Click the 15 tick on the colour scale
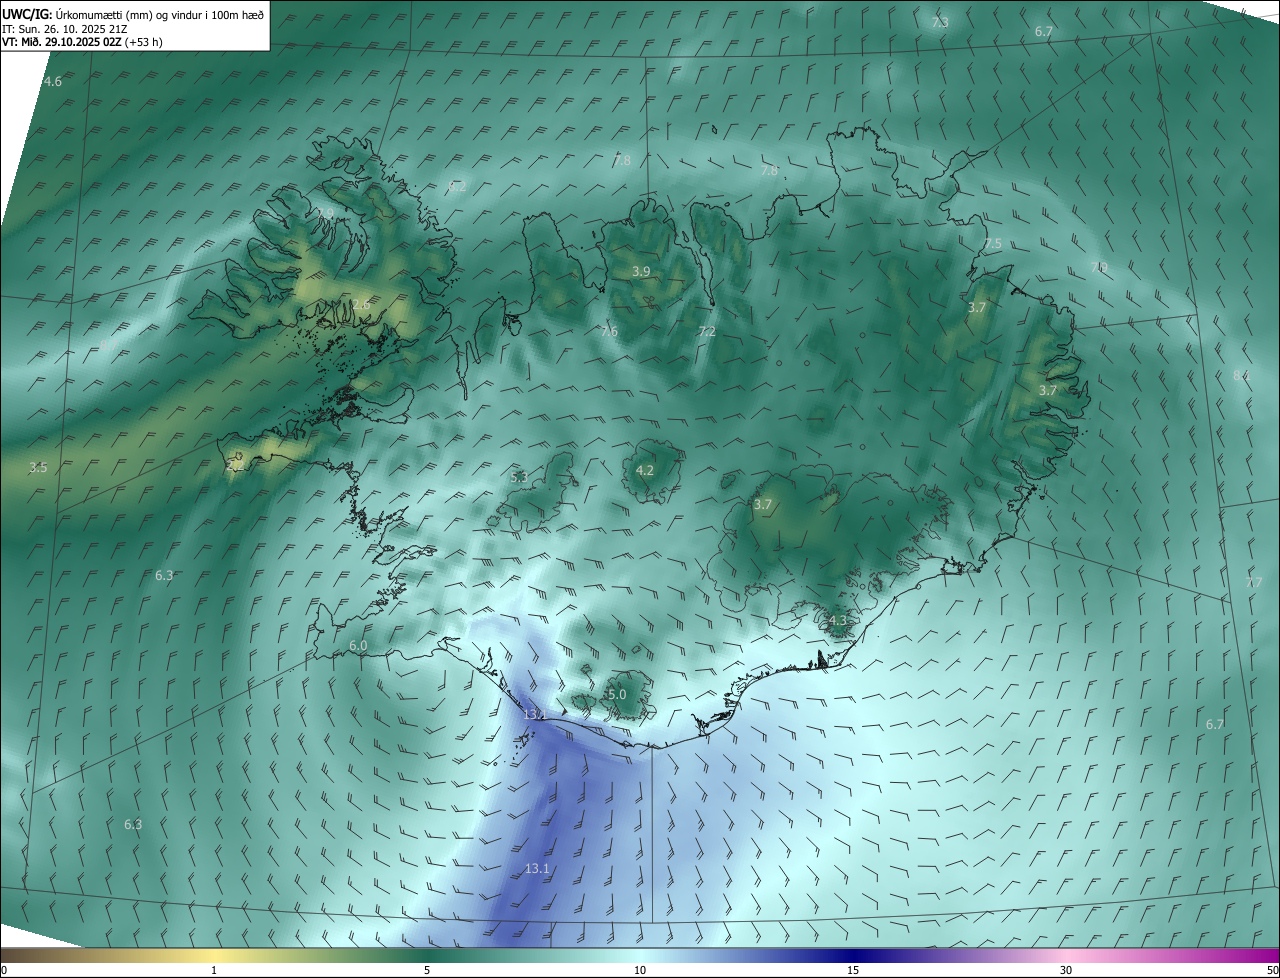Screen dimensions: 1280x978 tap(853, 970)
